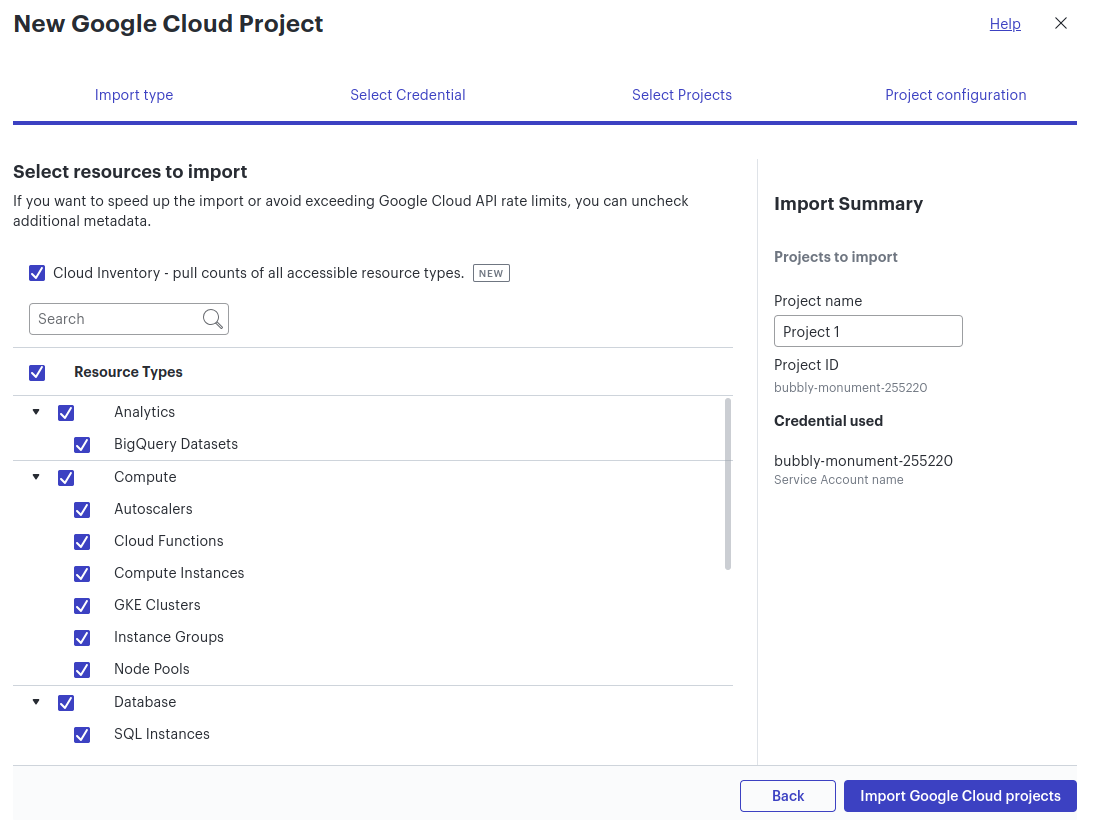
Task: Uncheck the Cloud Inventory checkbox
Action: (x=37, y=273)
